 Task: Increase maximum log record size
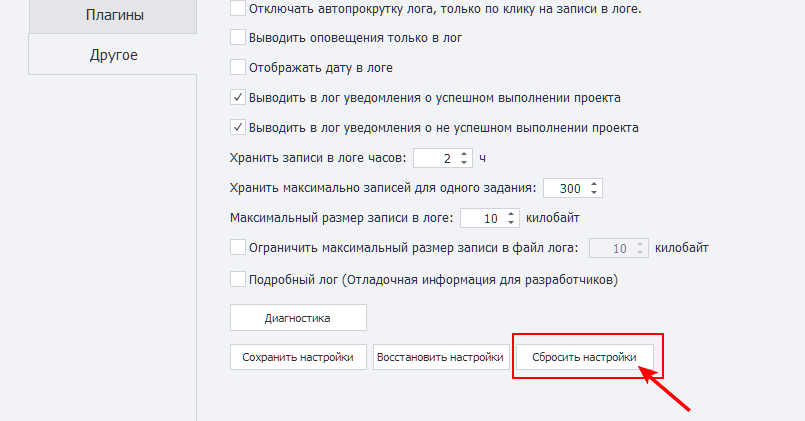512,214
